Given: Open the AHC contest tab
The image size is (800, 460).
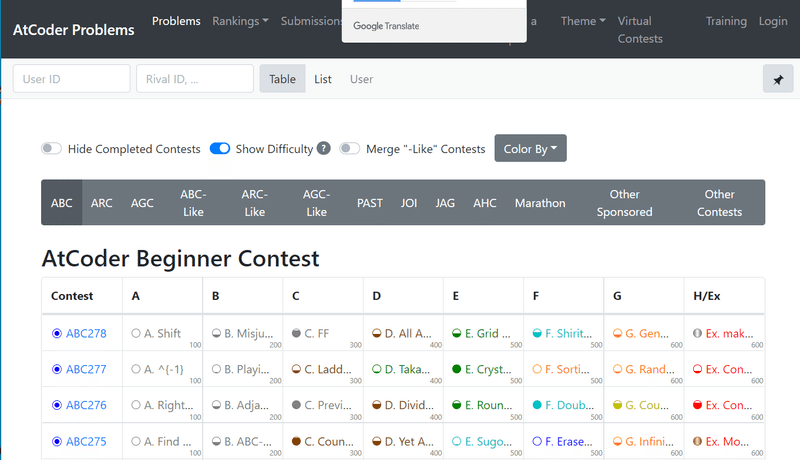Looking at the screenshot, I should point(485,202).
